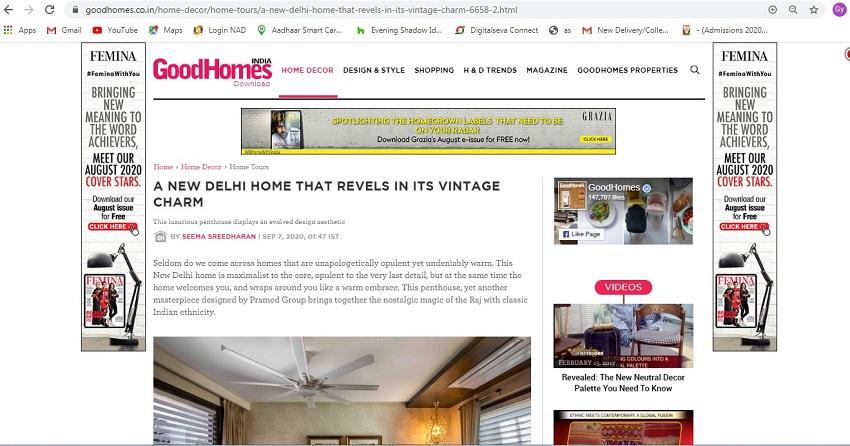This screenshot has height=446, width=850.
Task: Reload the page with refresh icon
Action: pyautogui.click(x=49, y=10)
